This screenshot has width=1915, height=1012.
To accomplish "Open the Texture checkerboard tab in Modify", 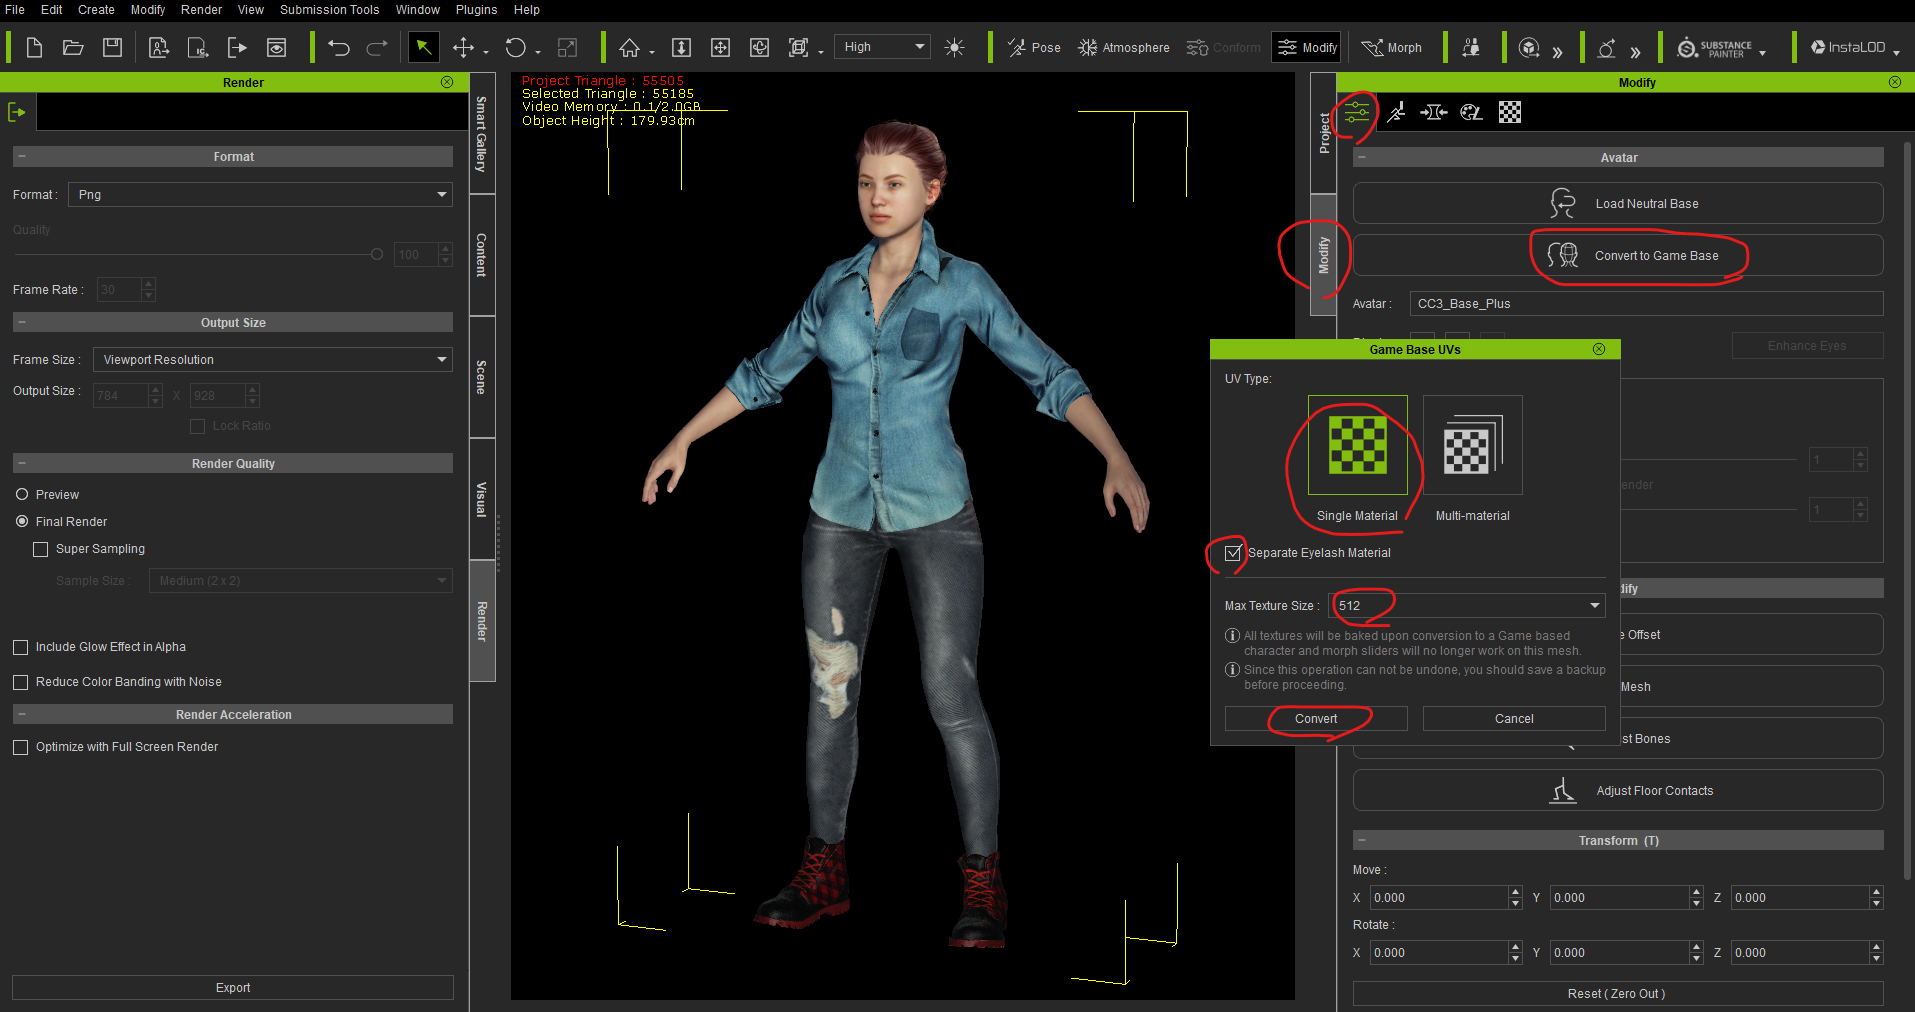I will point(1510,112).
